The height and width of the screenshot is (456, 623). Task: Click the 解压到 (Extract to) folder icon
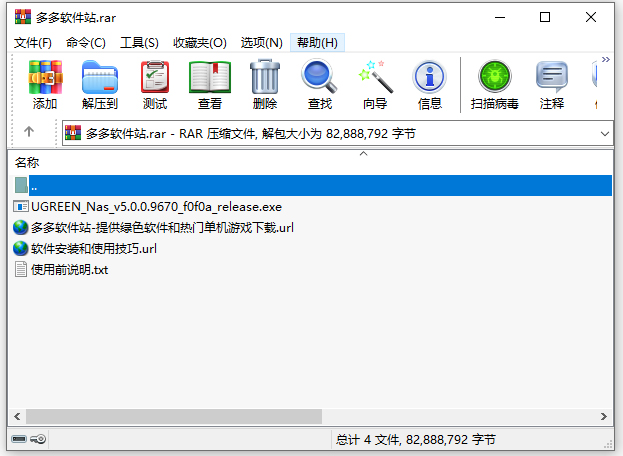tap(100, 77)
